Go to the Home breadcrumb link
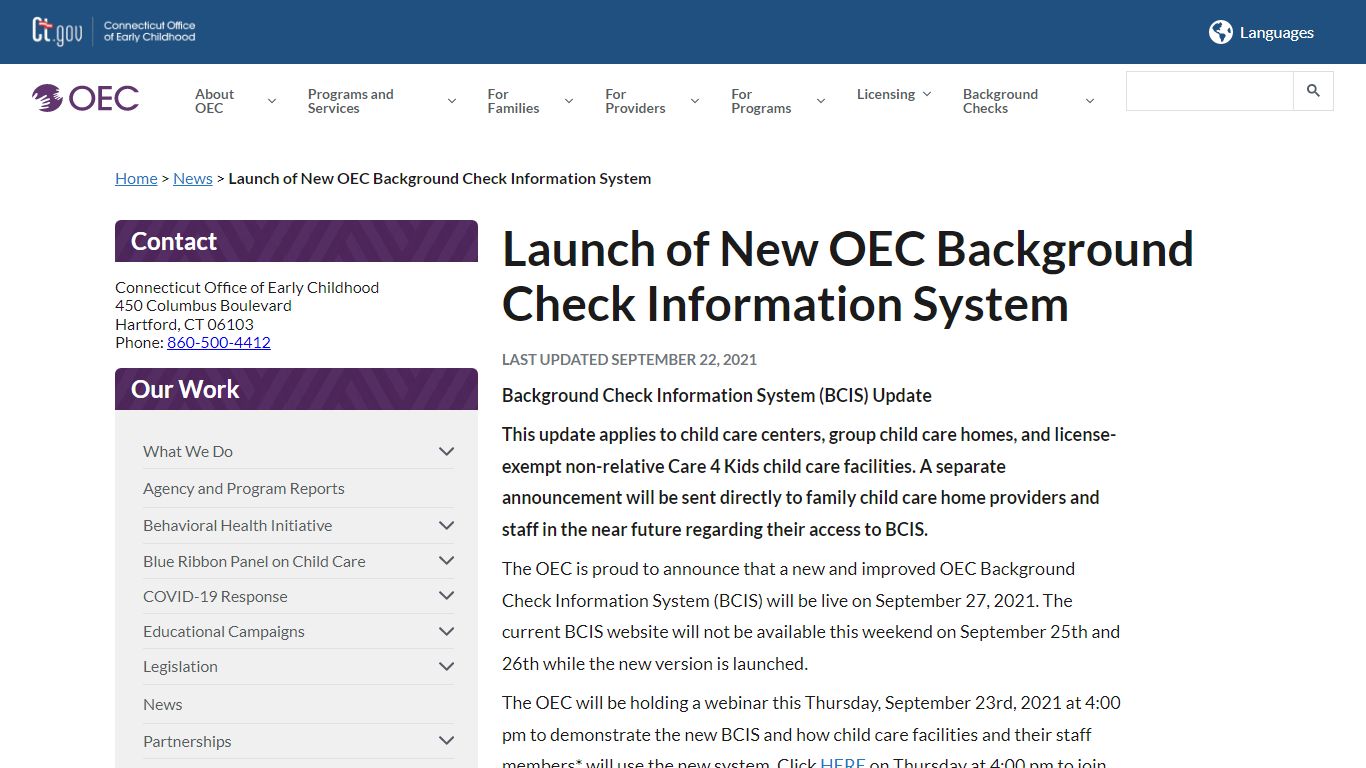This screenshot has width=1366, height=768. click(136, 178)
